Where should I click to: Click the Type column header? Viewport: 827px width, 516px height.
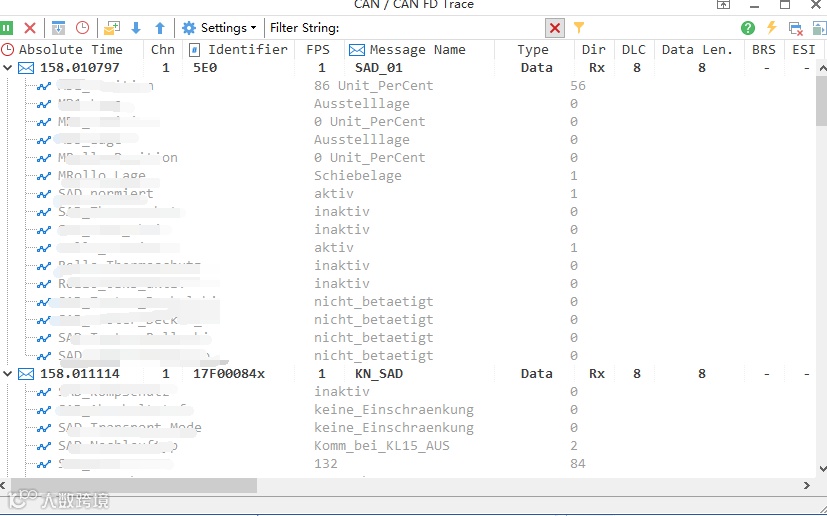coord(533,50)
